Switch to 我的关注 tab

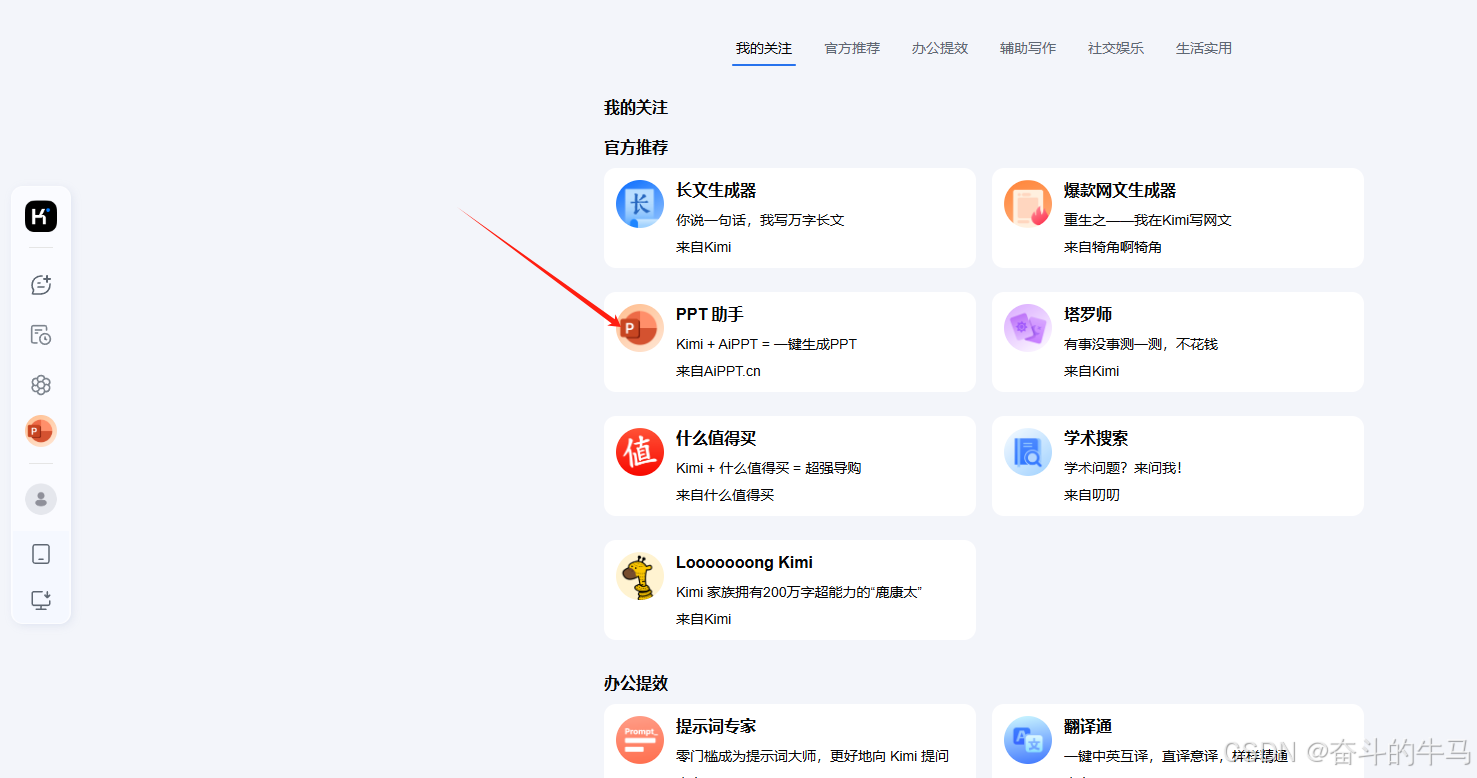(x=764, y=48)
